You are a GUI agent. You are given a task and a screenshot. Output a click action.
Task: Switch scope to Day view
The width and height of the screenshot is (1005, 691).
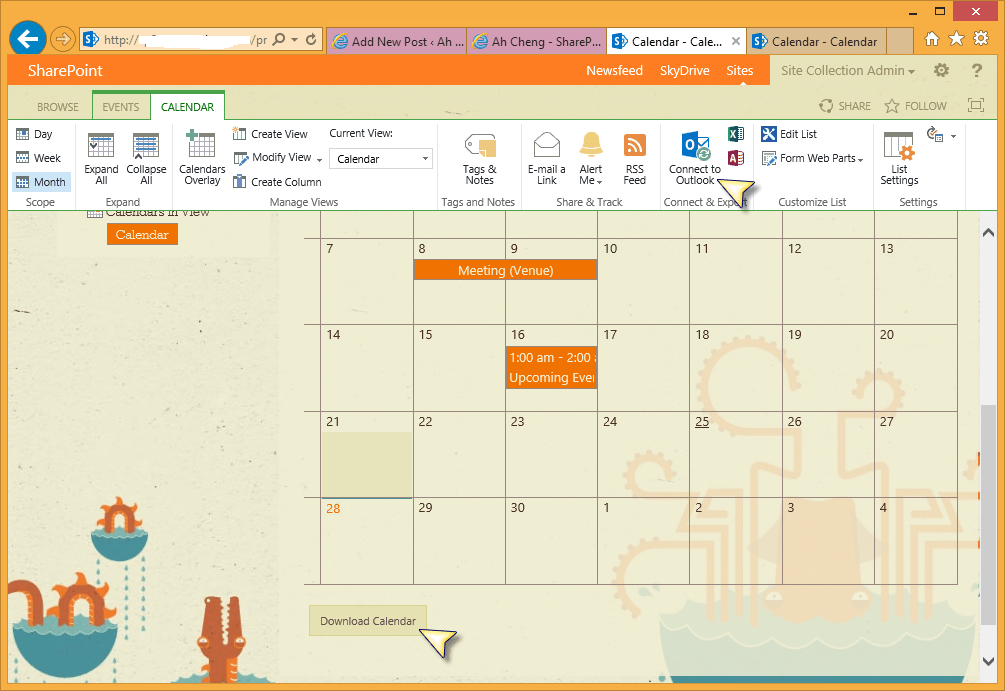point(37,134)
